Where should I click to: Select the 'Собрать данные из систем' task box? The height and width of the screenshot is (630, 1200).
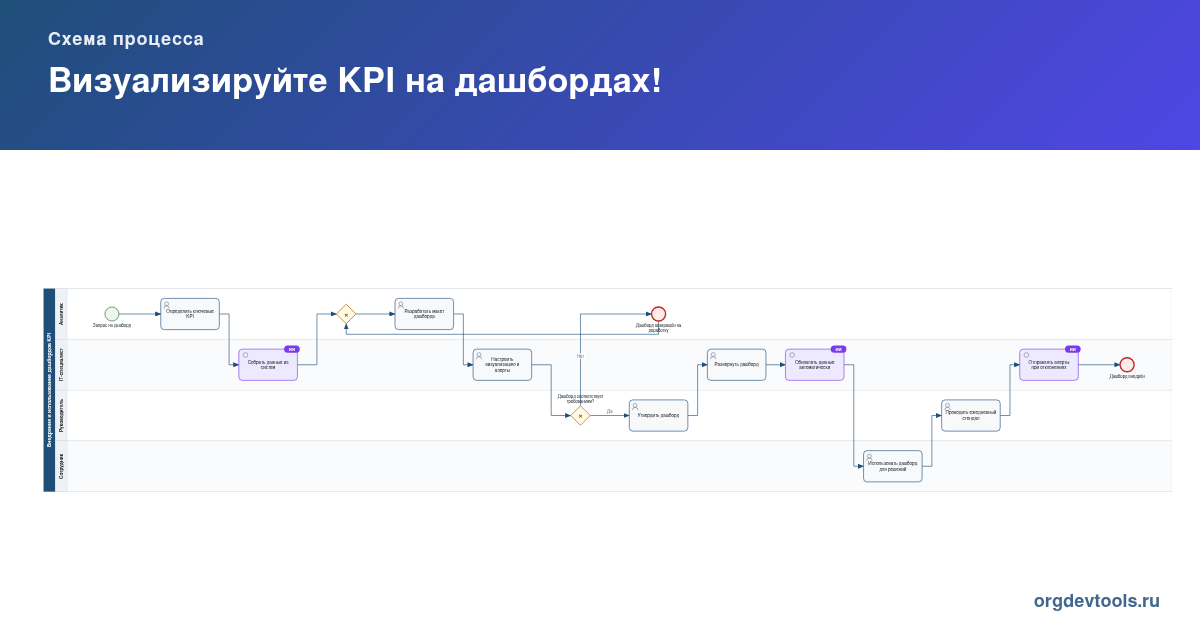click(268, 365)
